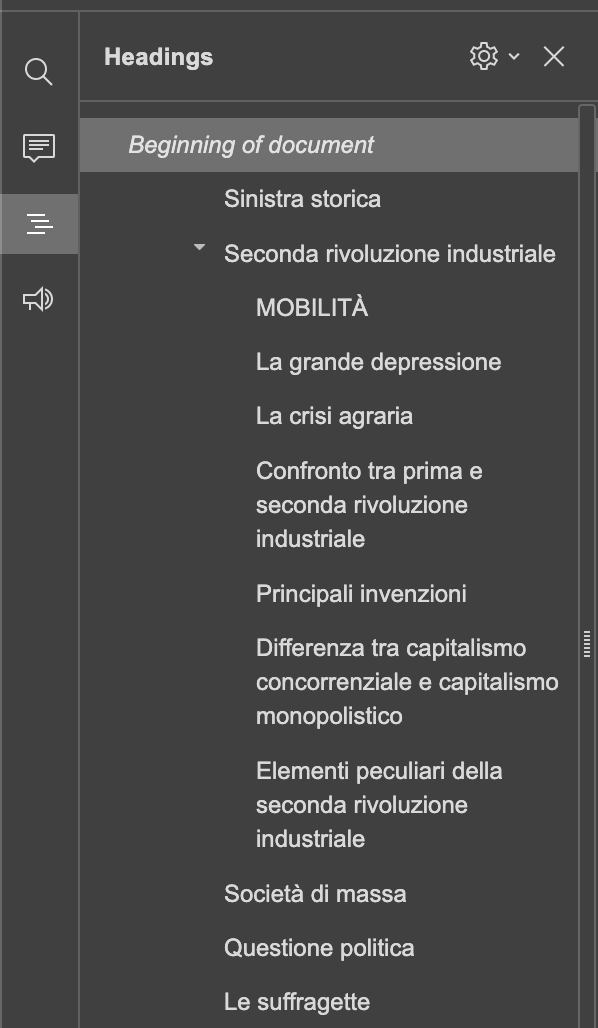Close the Headings pane
The height and width of the screenshot is (1028, 598).
tap(553, 57)
